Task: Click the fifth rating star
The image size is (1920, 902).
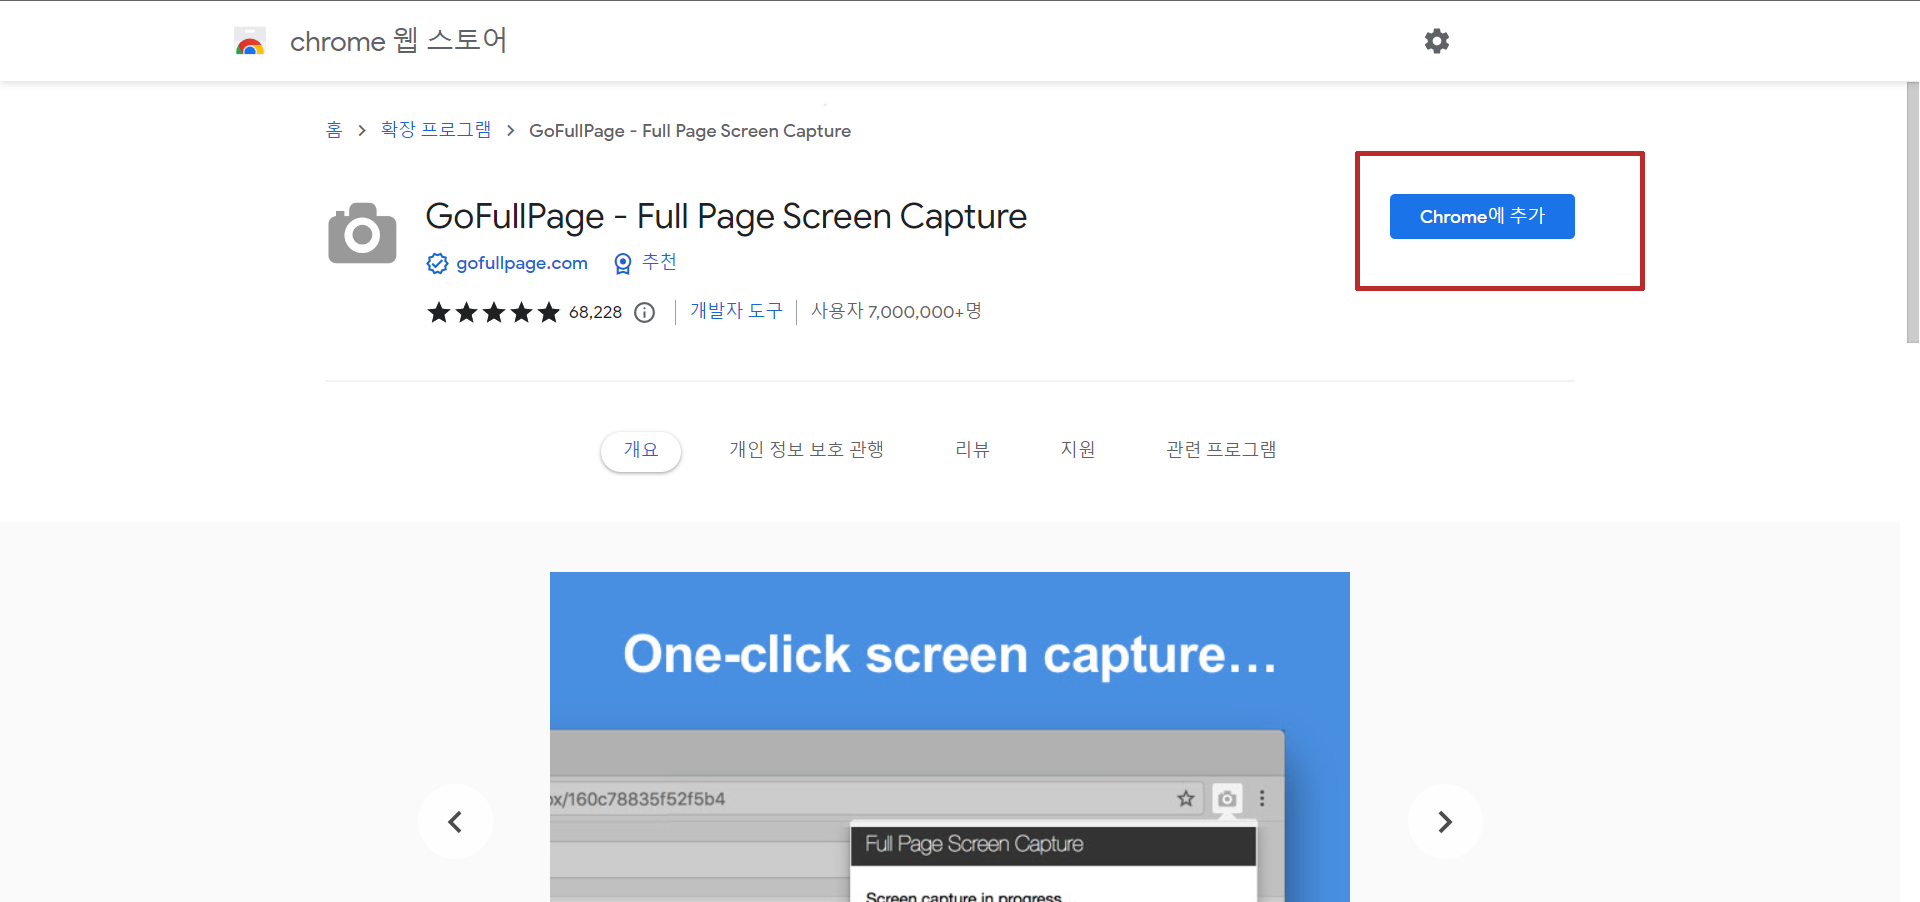Action: [547, 312]
